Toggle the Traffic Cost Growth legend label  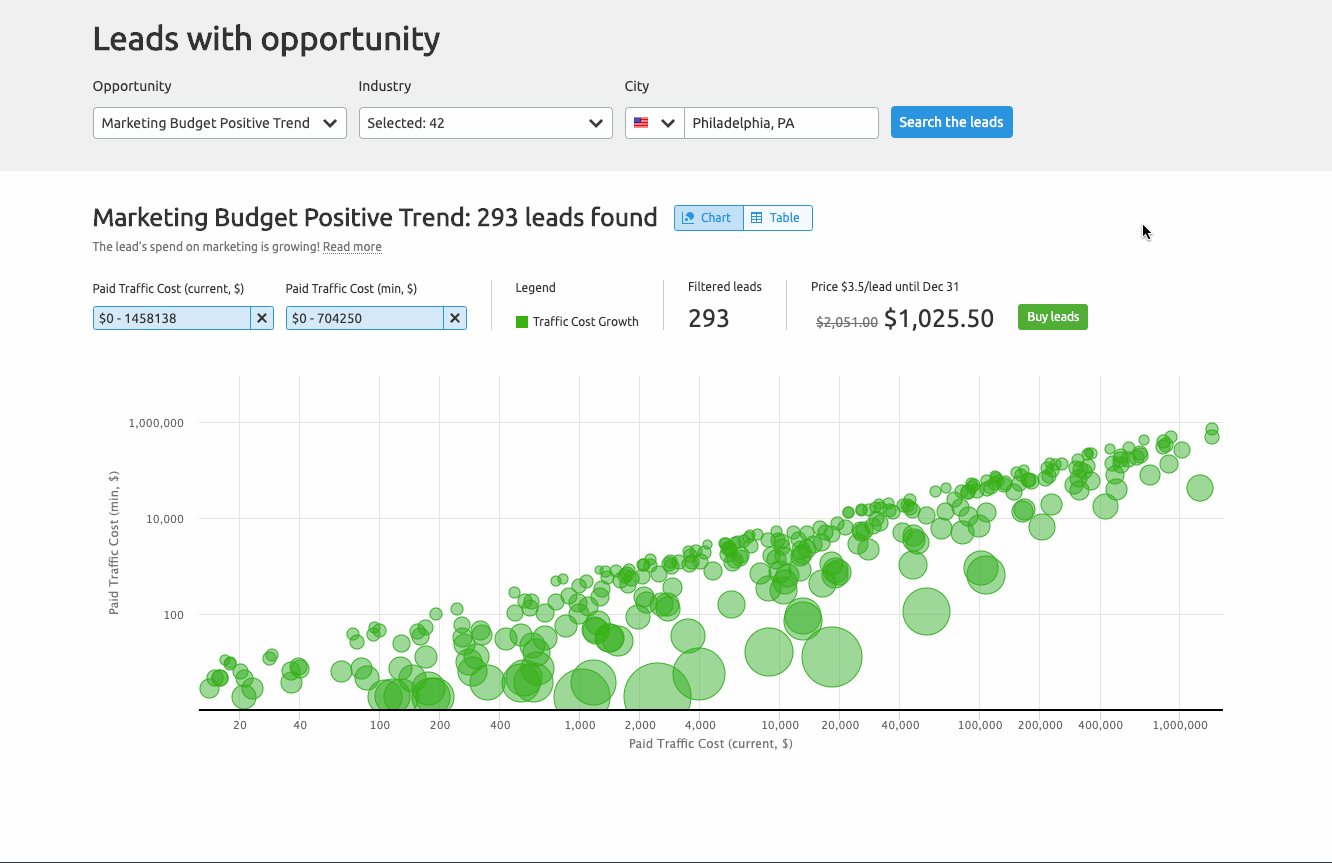pos(585,322)
